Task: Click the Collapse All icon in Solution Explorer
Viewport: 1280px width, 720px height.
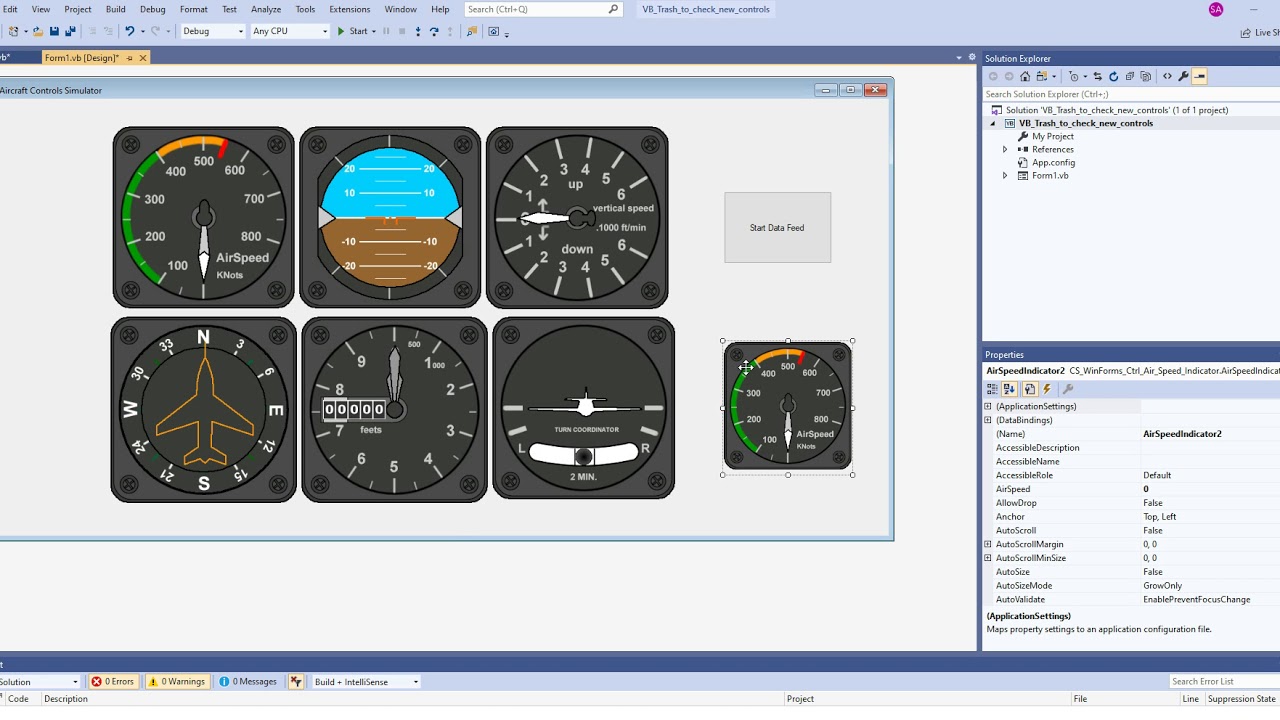Action: click(x=1129, y=76)
